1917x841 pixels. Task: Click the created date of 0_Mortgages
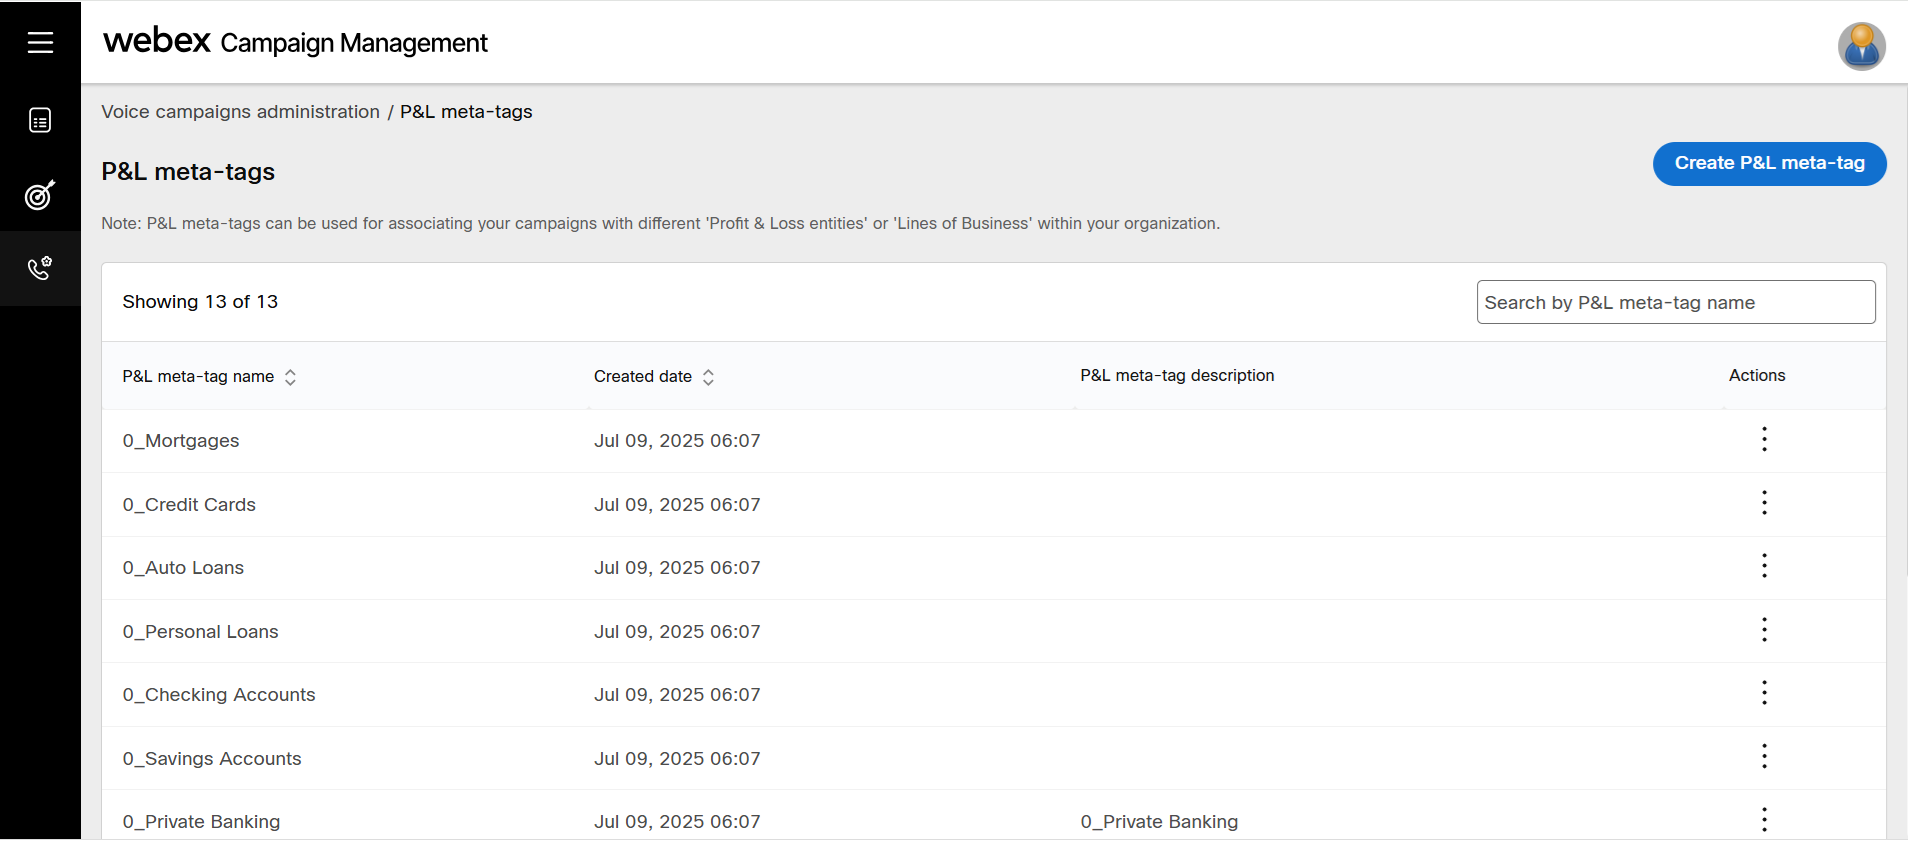point(677,441)
